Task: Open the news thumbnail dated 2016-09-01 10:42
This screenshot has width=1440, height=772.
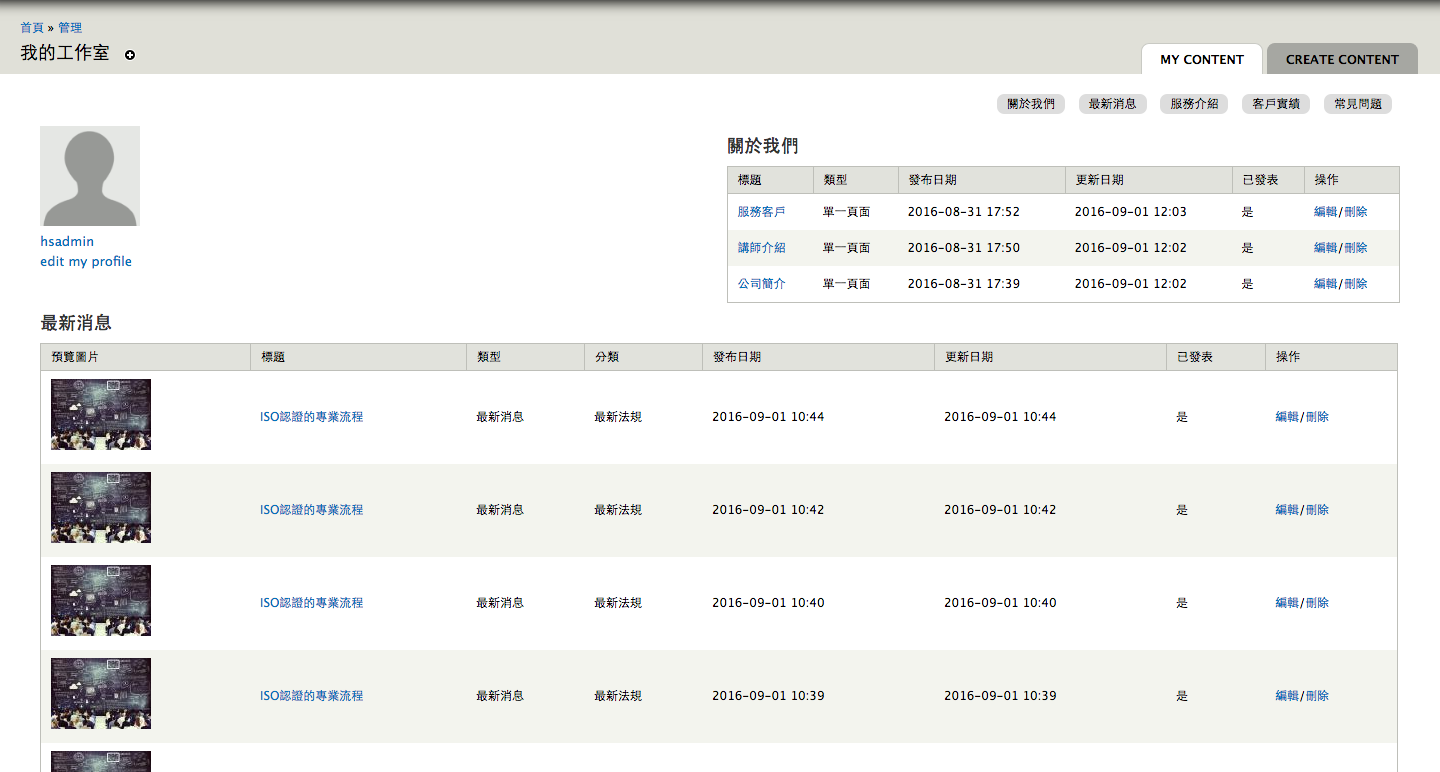Action: pyautogui.click(x=101, y=508)
